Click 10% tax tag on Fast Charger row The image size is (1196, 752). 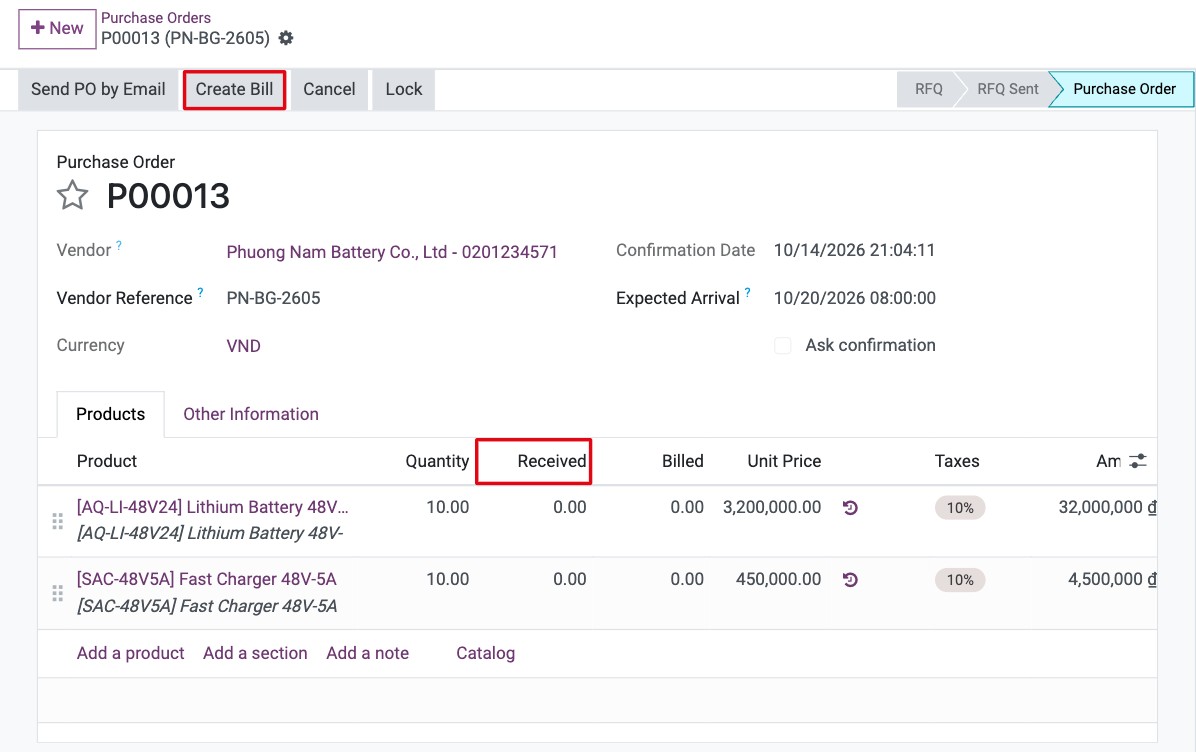(x=960, y=580)
